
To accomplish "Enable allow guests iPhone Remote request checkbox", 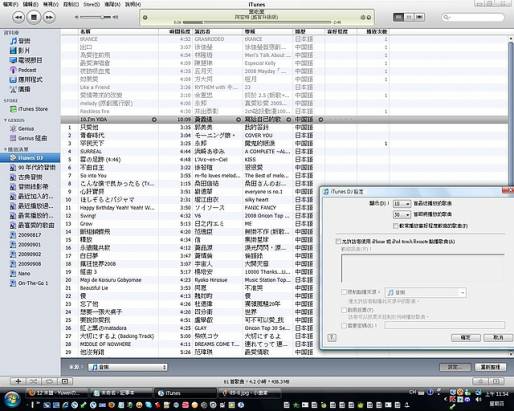I will [338, 241].
